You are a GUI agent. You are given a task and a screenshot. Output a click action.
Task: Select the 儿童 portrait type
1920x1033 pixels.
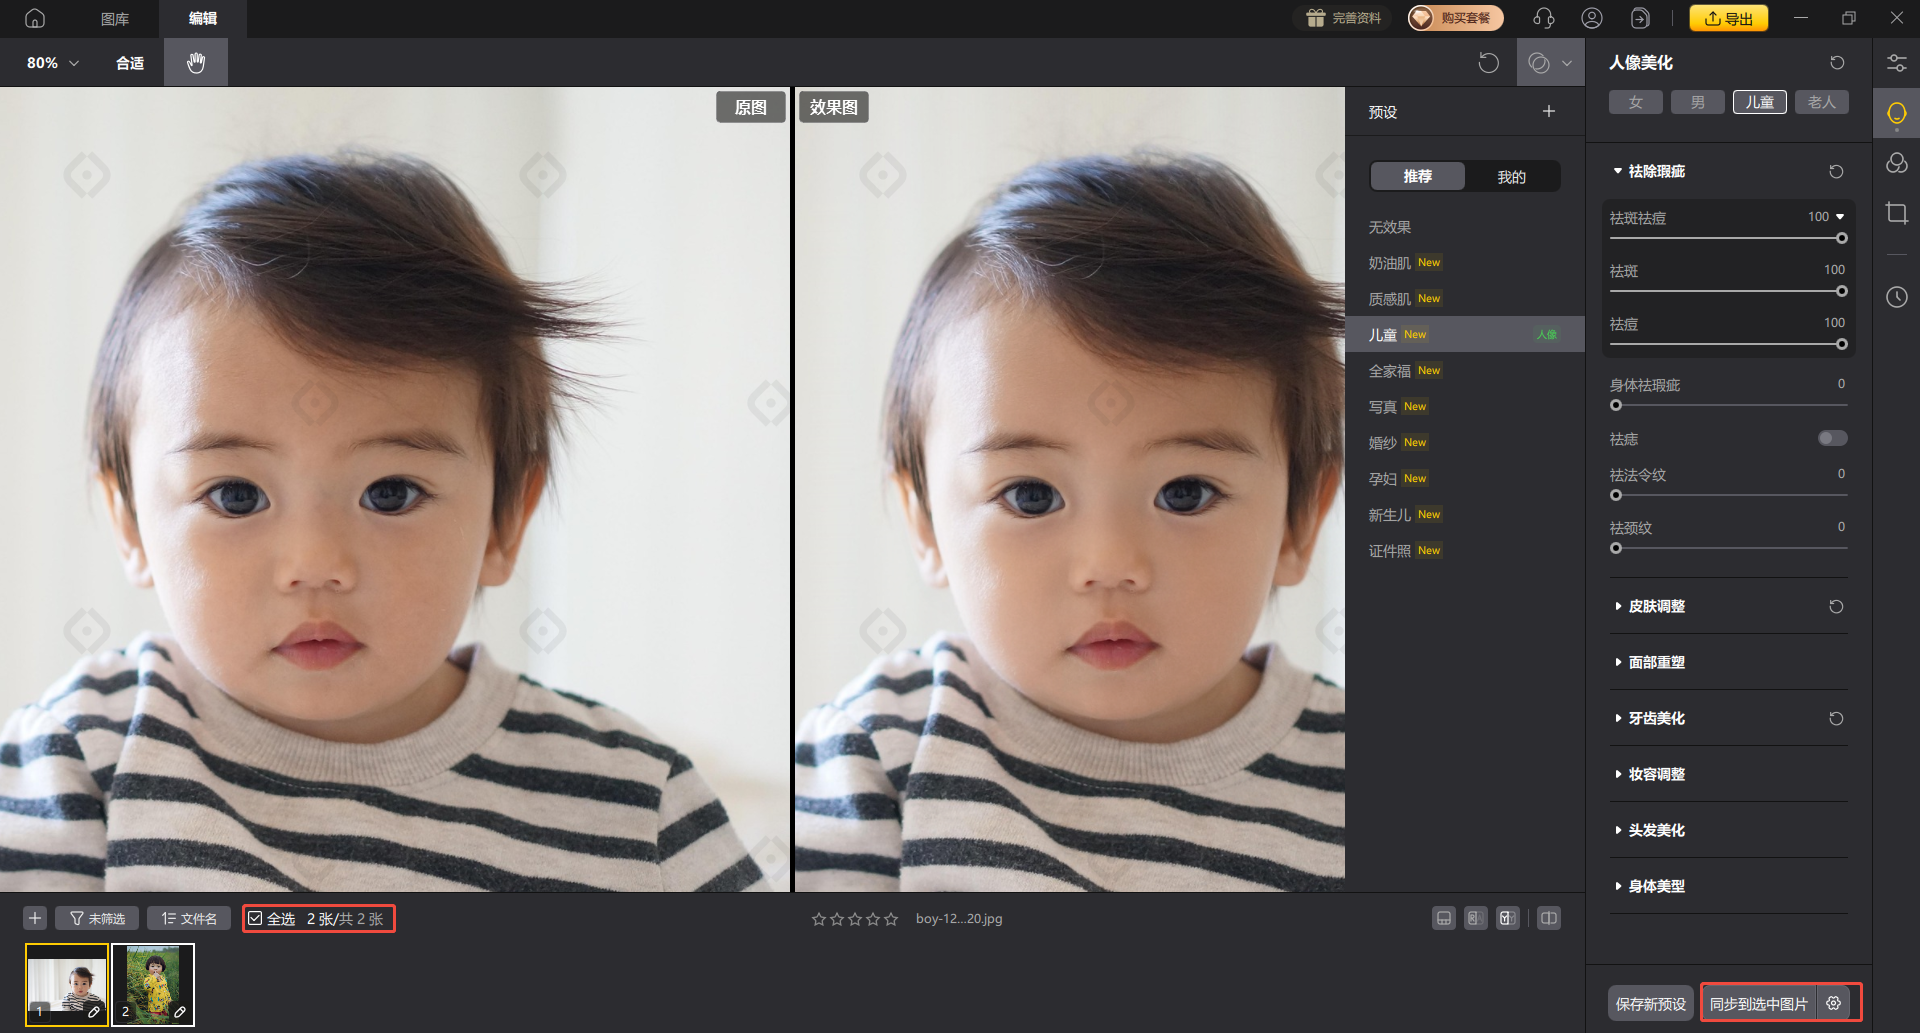point(1759,102)
